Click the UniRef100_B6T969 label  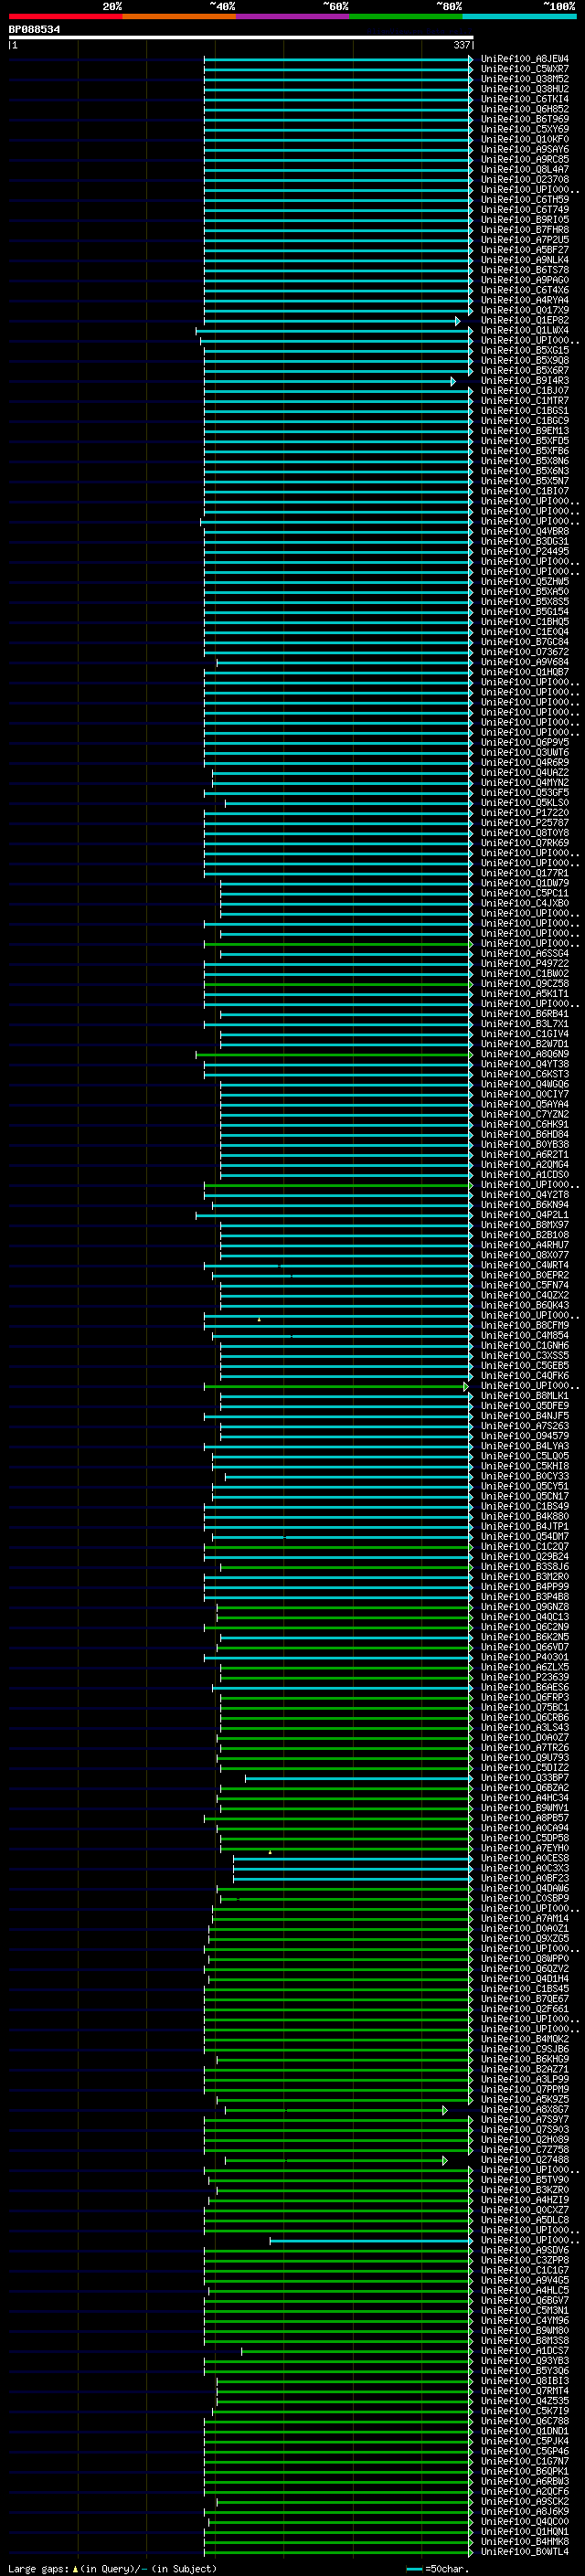(x=525, y=119)
